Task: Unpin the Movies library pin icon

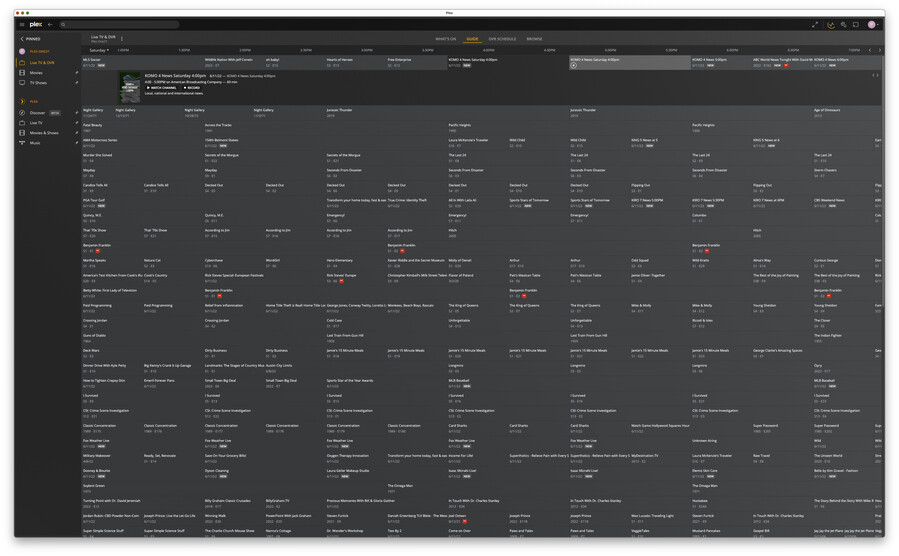Action: [x=76, y=73]
